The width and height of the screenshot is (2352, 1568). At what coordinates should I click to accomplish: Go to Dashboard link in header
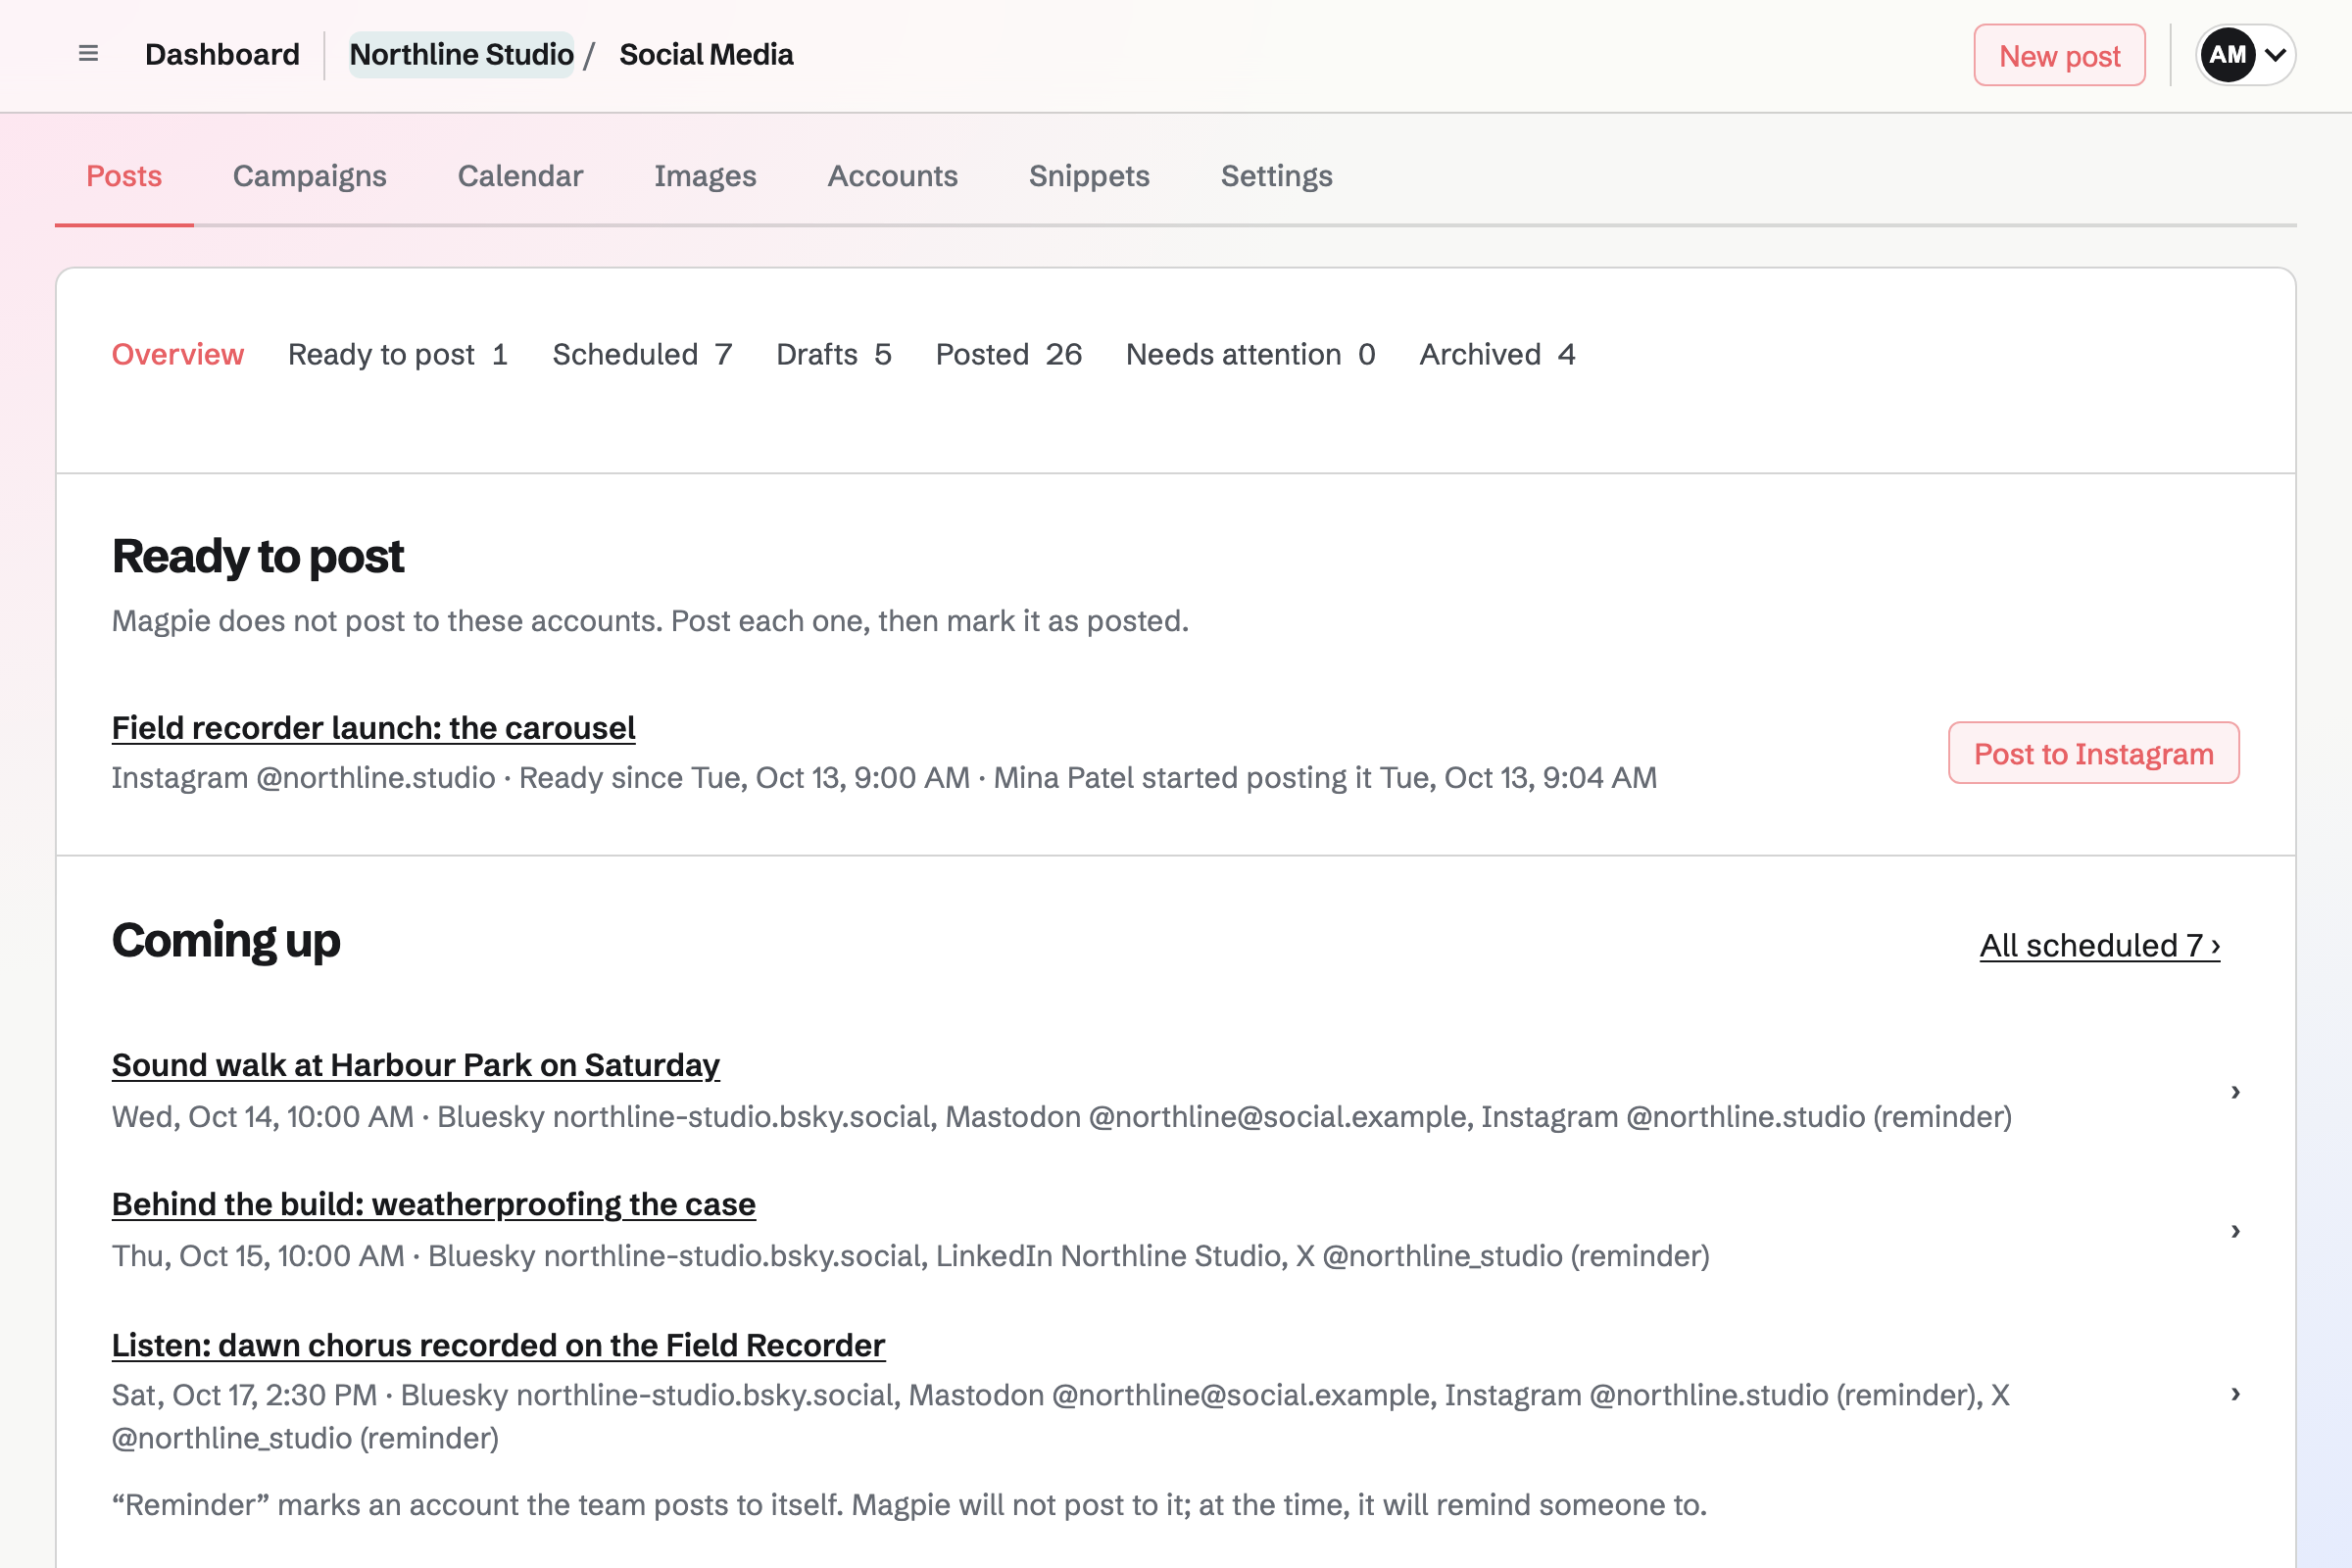[x=222, y=54]
